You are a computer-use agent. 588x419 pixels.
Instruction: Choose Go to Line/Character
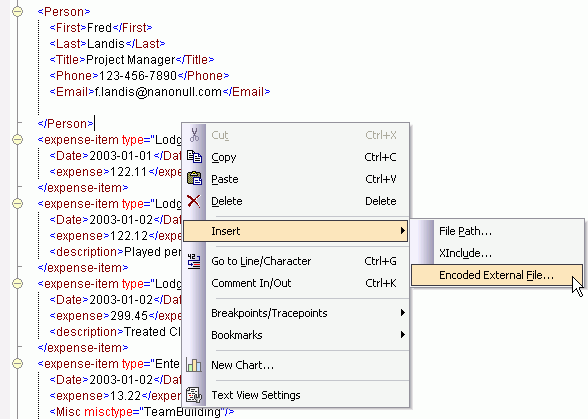click(296, 261)
